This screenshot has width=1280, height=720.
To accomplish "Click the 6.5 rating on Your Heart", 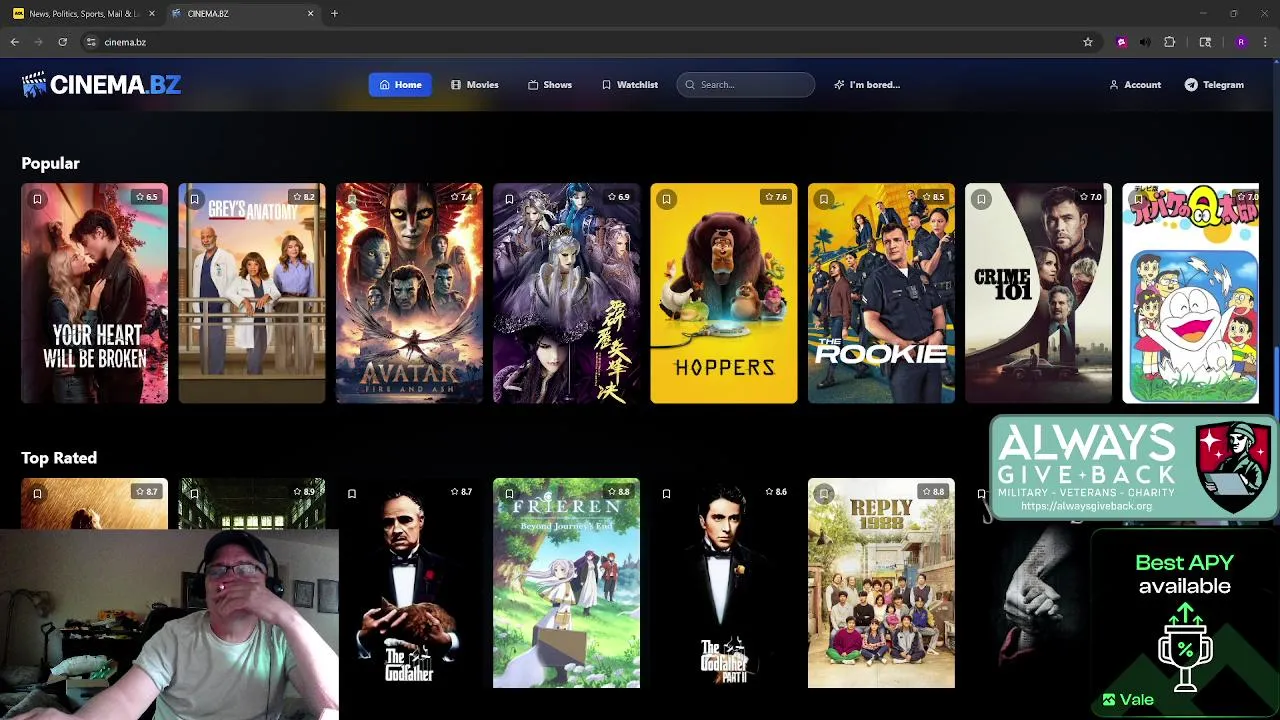I will pyautogui.click(x=146, y=197).
